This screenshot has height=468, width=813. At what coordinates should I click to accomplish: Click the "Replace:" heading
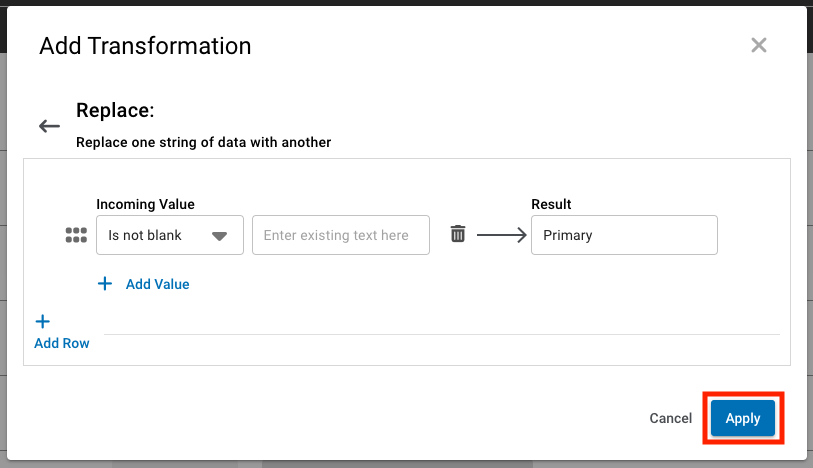(115, 110)
